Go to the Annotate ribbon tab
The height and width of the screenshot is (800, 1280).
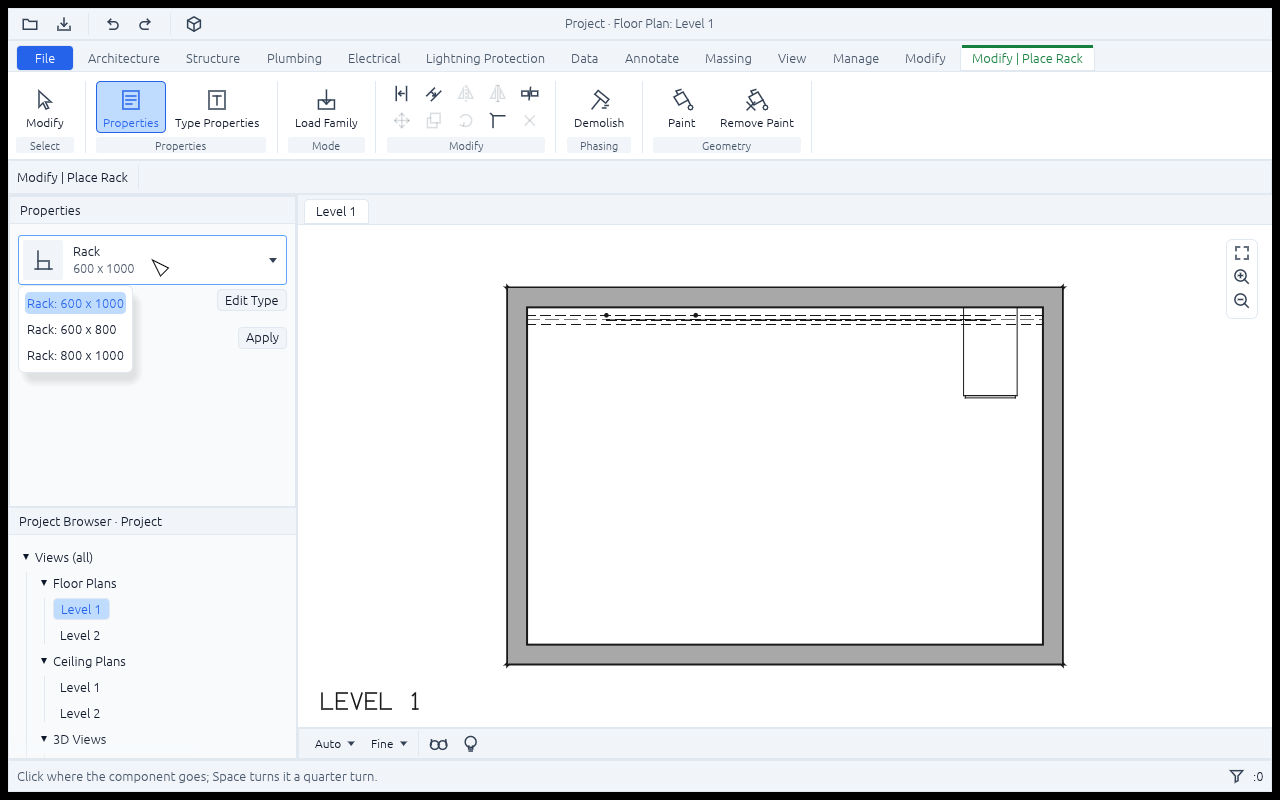pyautogui.click(x=652, y=58)
